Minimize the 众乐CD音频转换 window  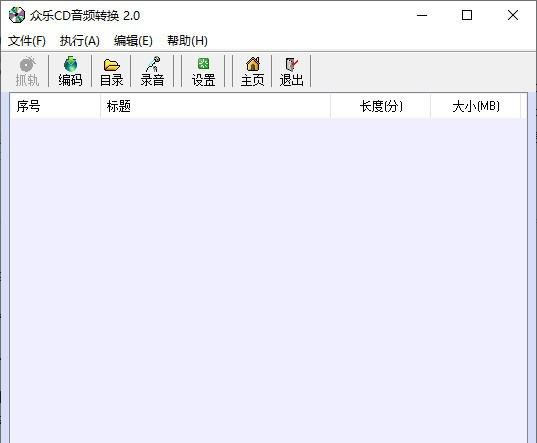tap(422, 15)
